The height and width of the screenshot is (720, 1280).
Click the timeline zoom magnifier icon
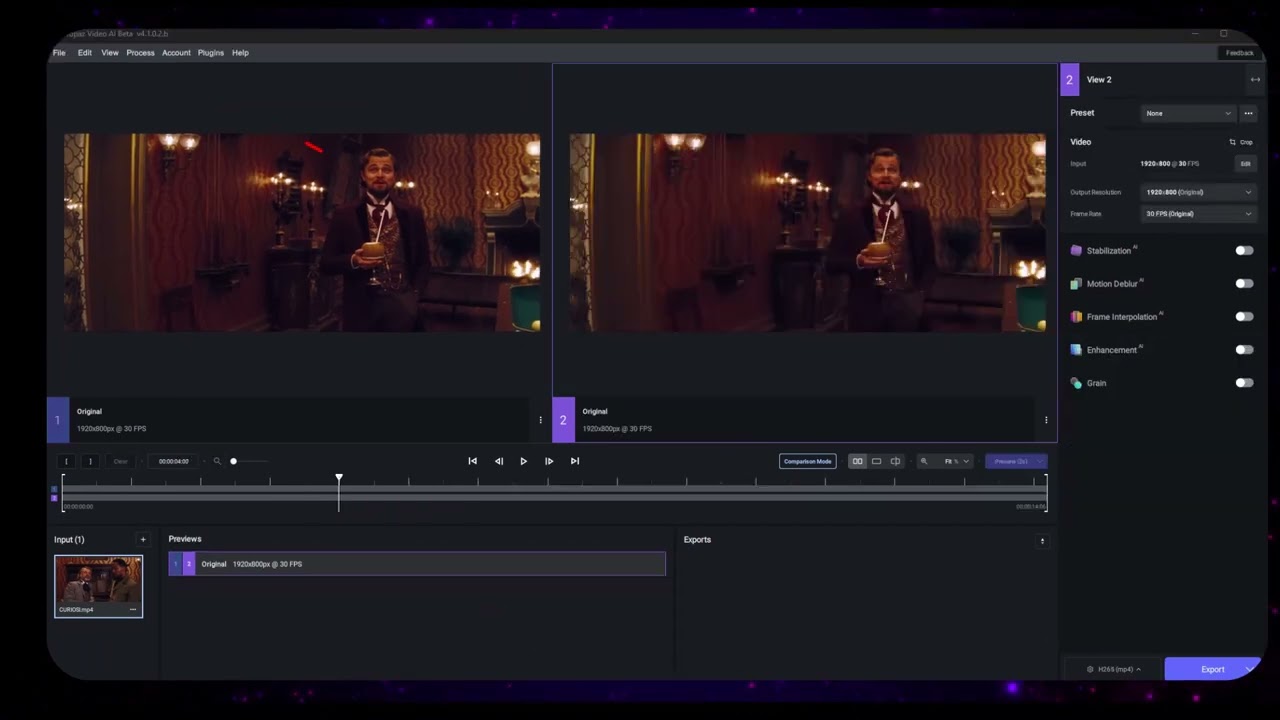[217, 461]
